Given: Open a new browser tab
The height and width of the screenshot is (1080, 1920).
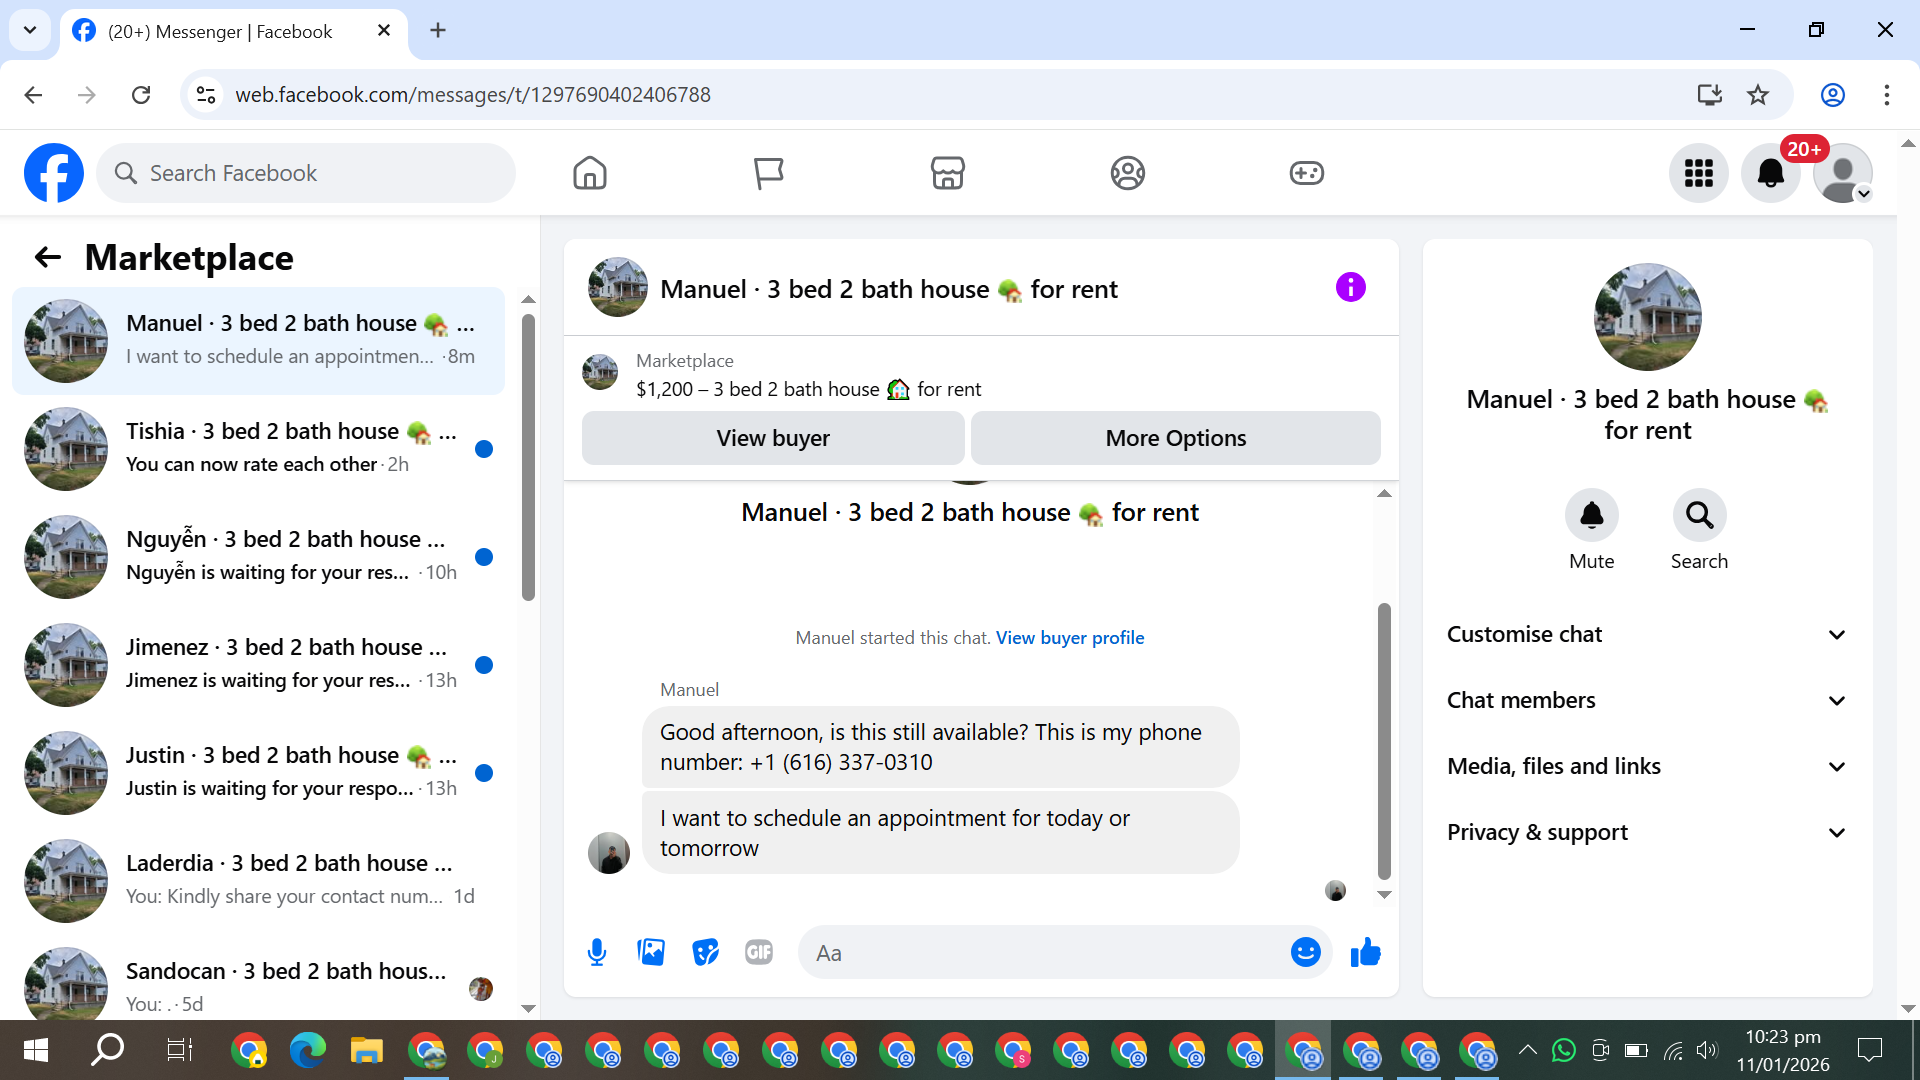Looking at the screenshot, I should [437, 30].
